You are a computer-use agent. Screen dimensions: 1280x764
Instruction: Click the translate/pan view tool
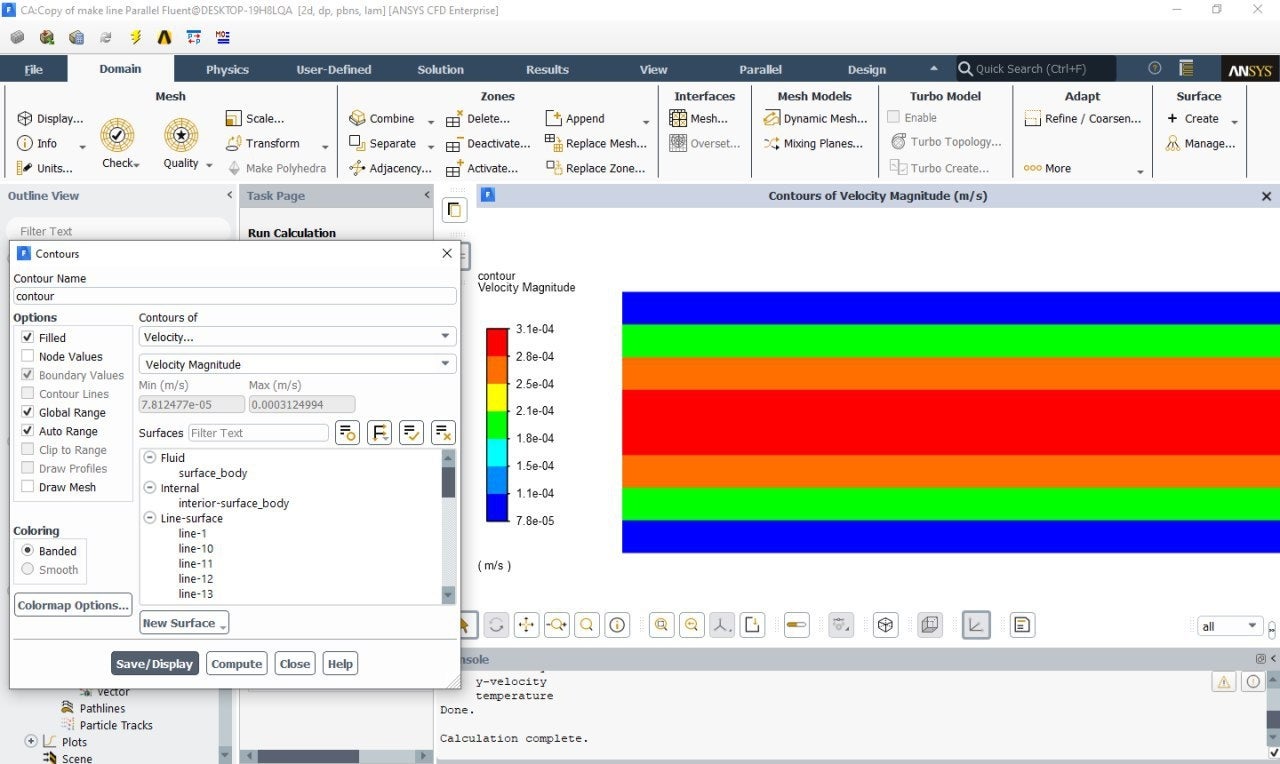pyautogui.click(x=526, y=625)
